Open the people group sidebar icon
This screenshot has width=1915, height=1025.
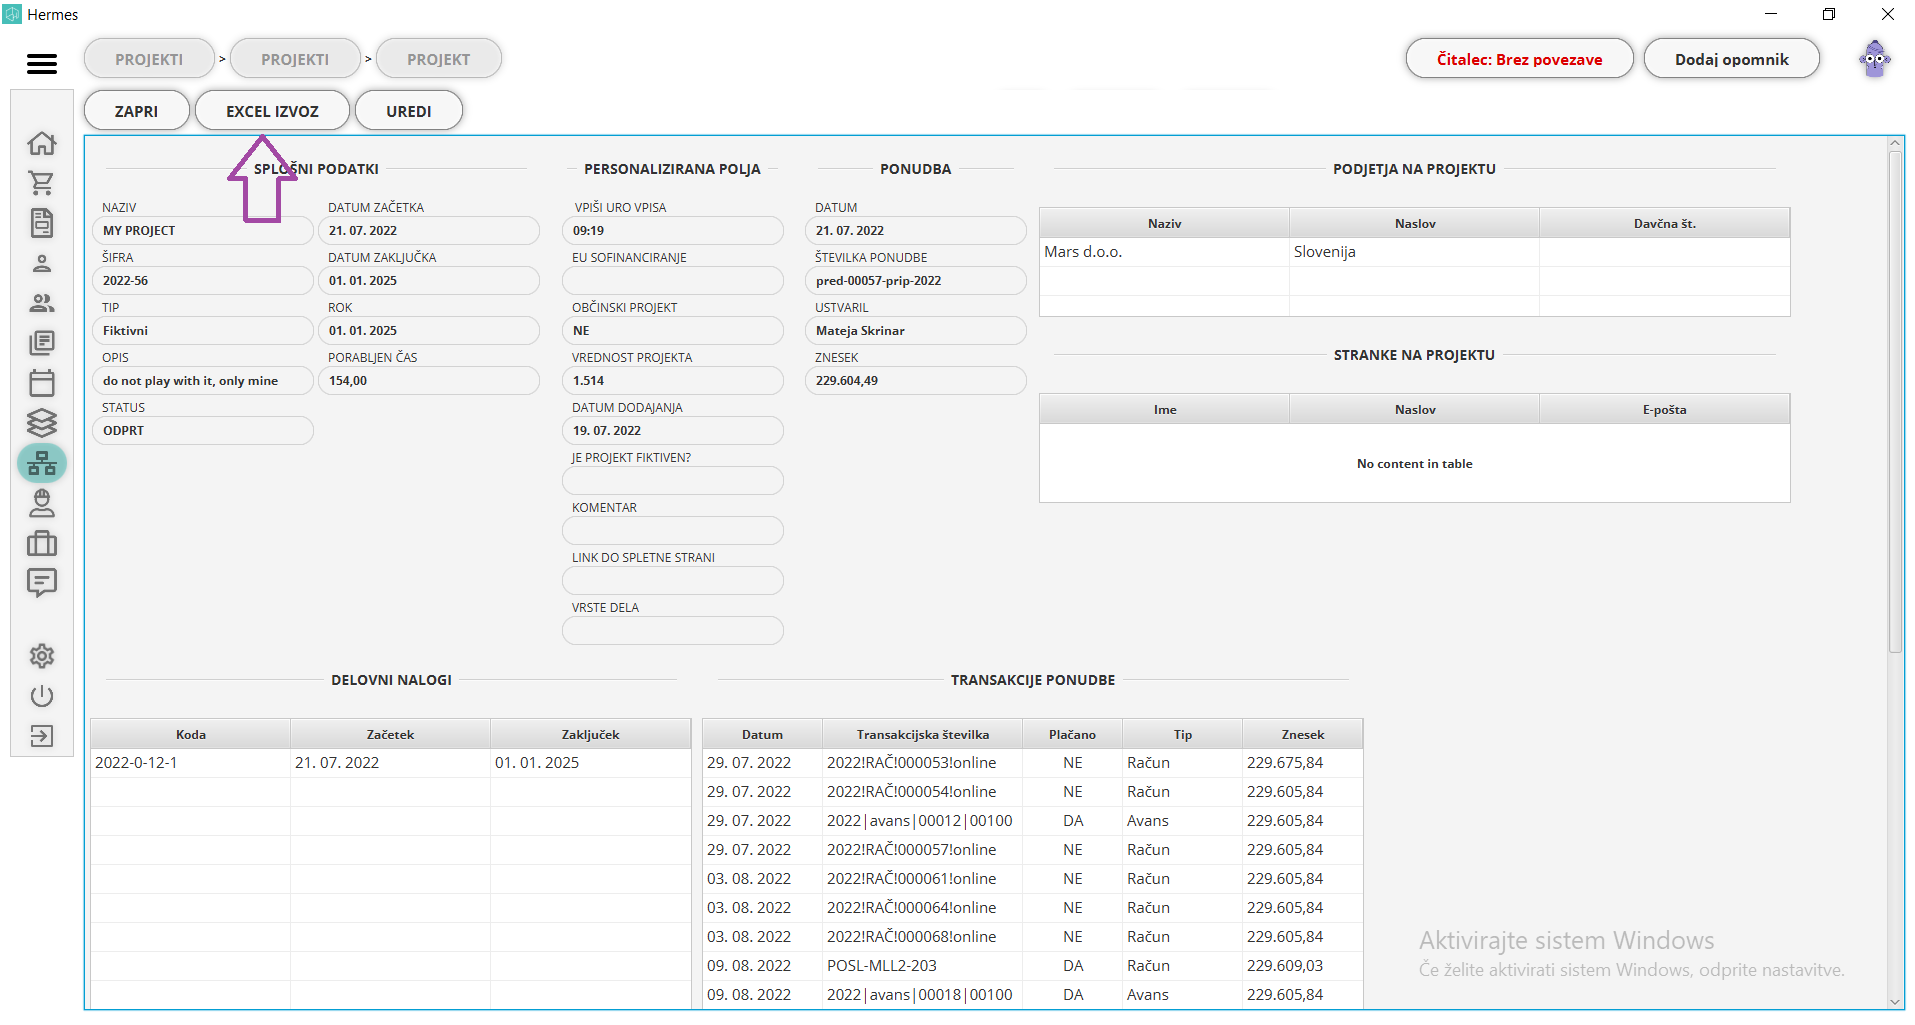point(41,303)
